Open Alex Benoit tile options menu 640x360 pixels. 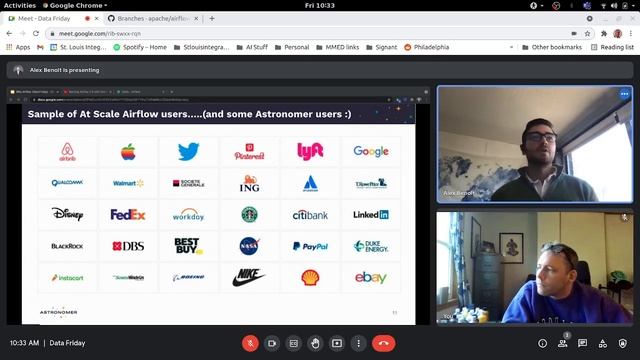[x=624, y=94]
